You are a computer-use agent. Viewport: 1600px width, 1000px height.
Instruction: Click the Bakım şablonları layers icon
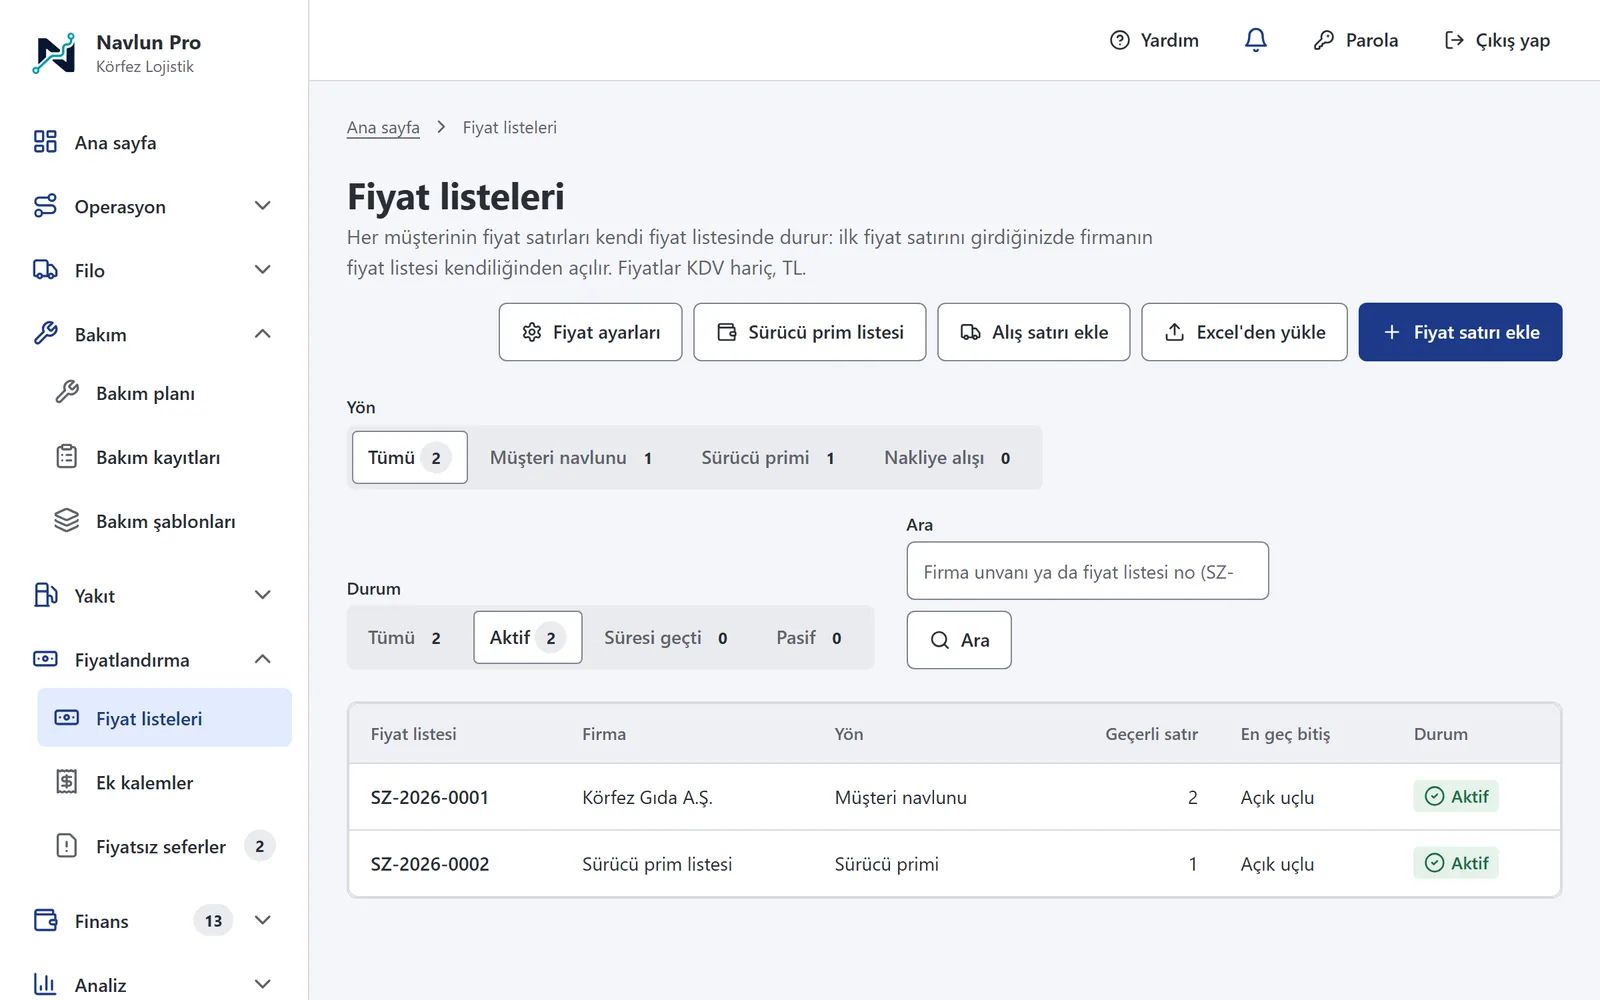[67, 520]
